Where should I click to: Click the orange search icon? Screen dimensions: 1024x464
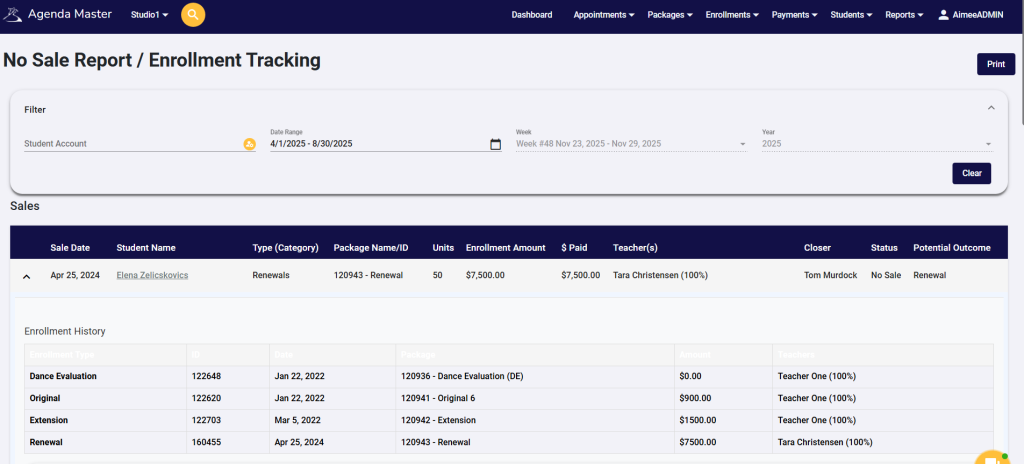[193, 15]
